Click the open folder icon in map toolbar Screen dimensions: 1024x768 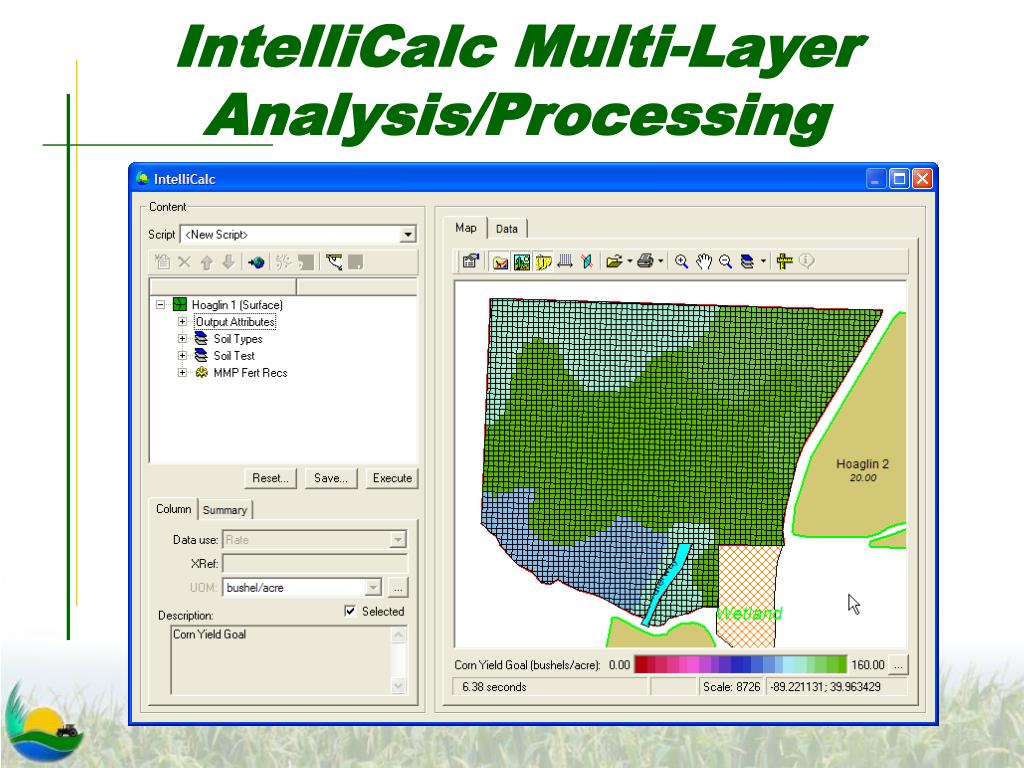coord(613,262)
